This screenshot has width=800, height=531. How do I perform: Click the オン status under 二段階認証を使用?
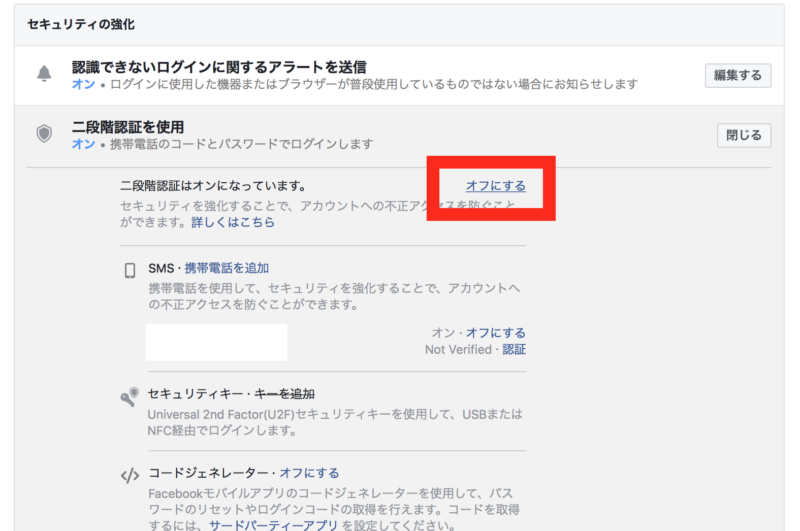point(83,144)
